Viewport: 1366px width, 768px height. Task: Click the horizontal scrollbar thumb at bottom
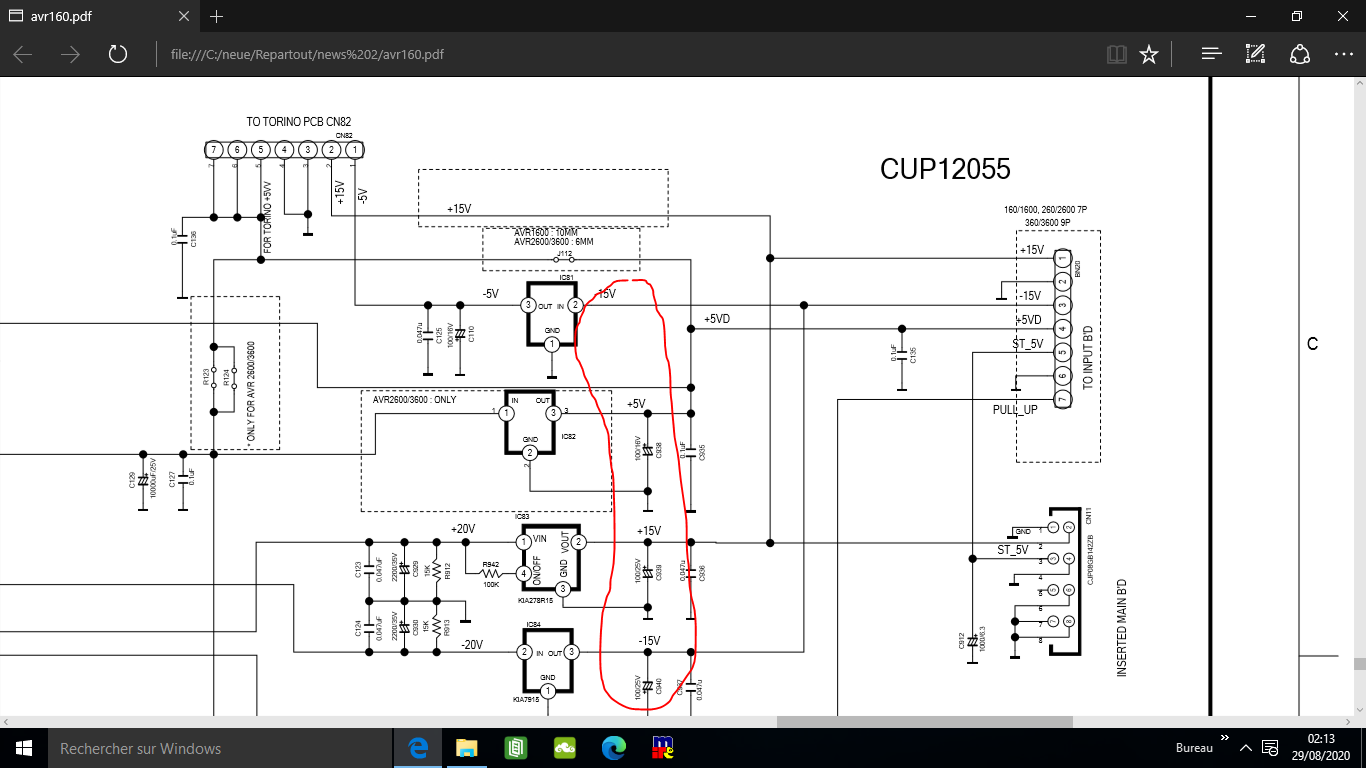pos(925,721)
